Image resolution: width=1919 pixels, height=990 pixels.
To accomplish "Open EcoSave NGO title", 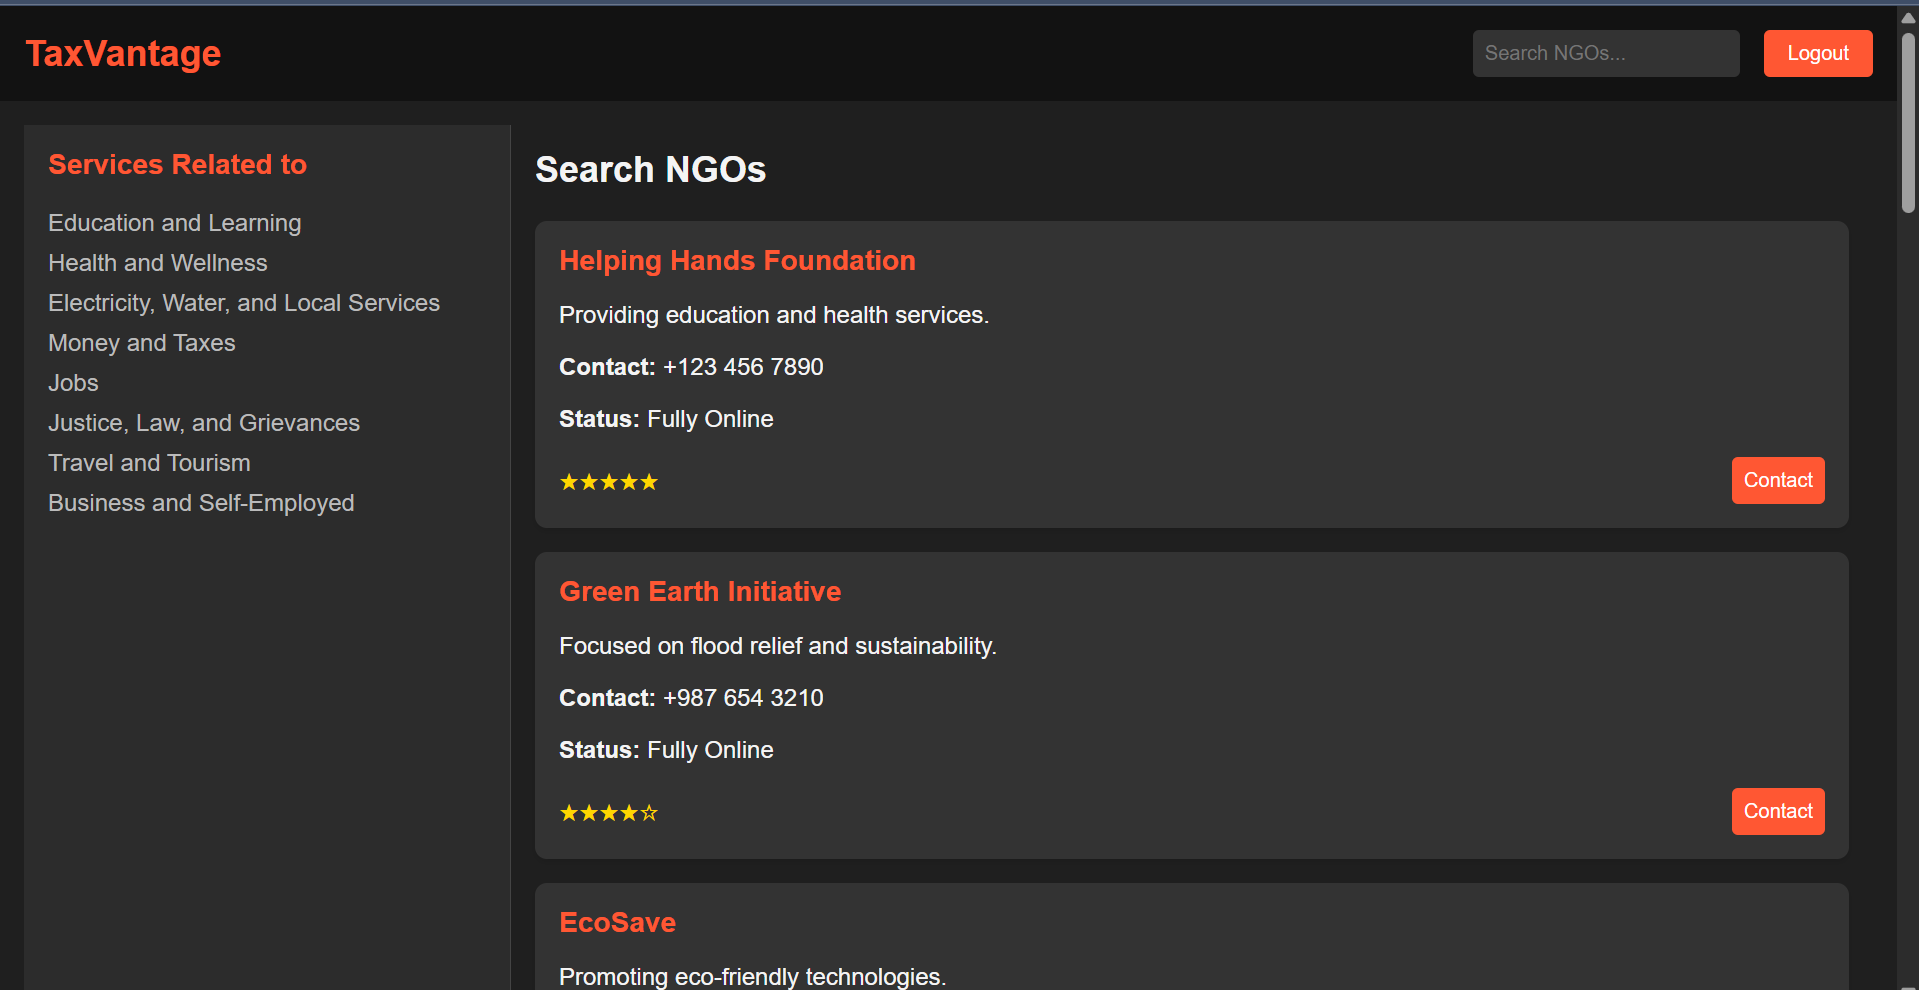I will [x=617, y=922].
